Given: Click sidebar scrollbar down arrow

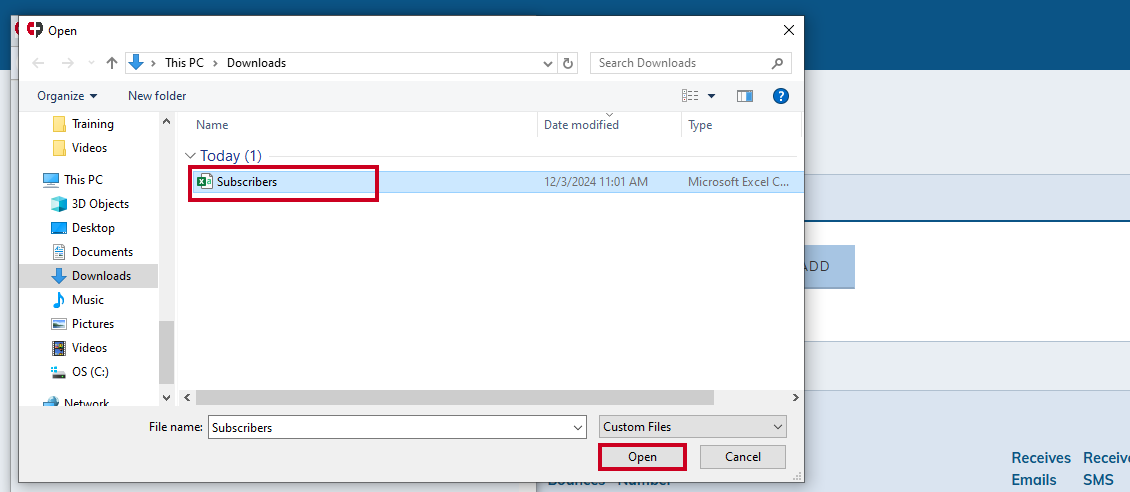Looking at the screenshot, I should click(167, 398).
